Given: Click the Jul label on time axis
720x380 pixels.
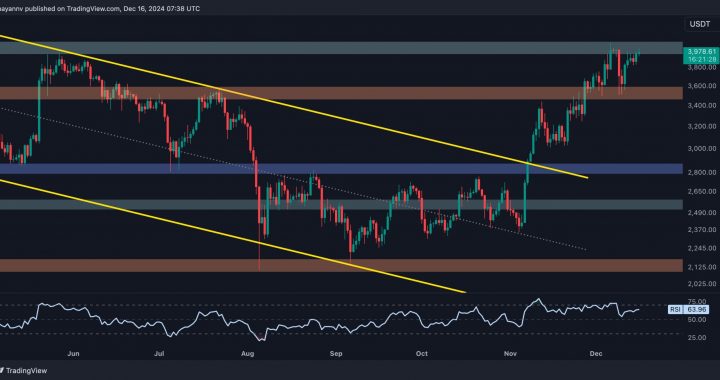Looking at the screenshot, I should tap(159, 354).
